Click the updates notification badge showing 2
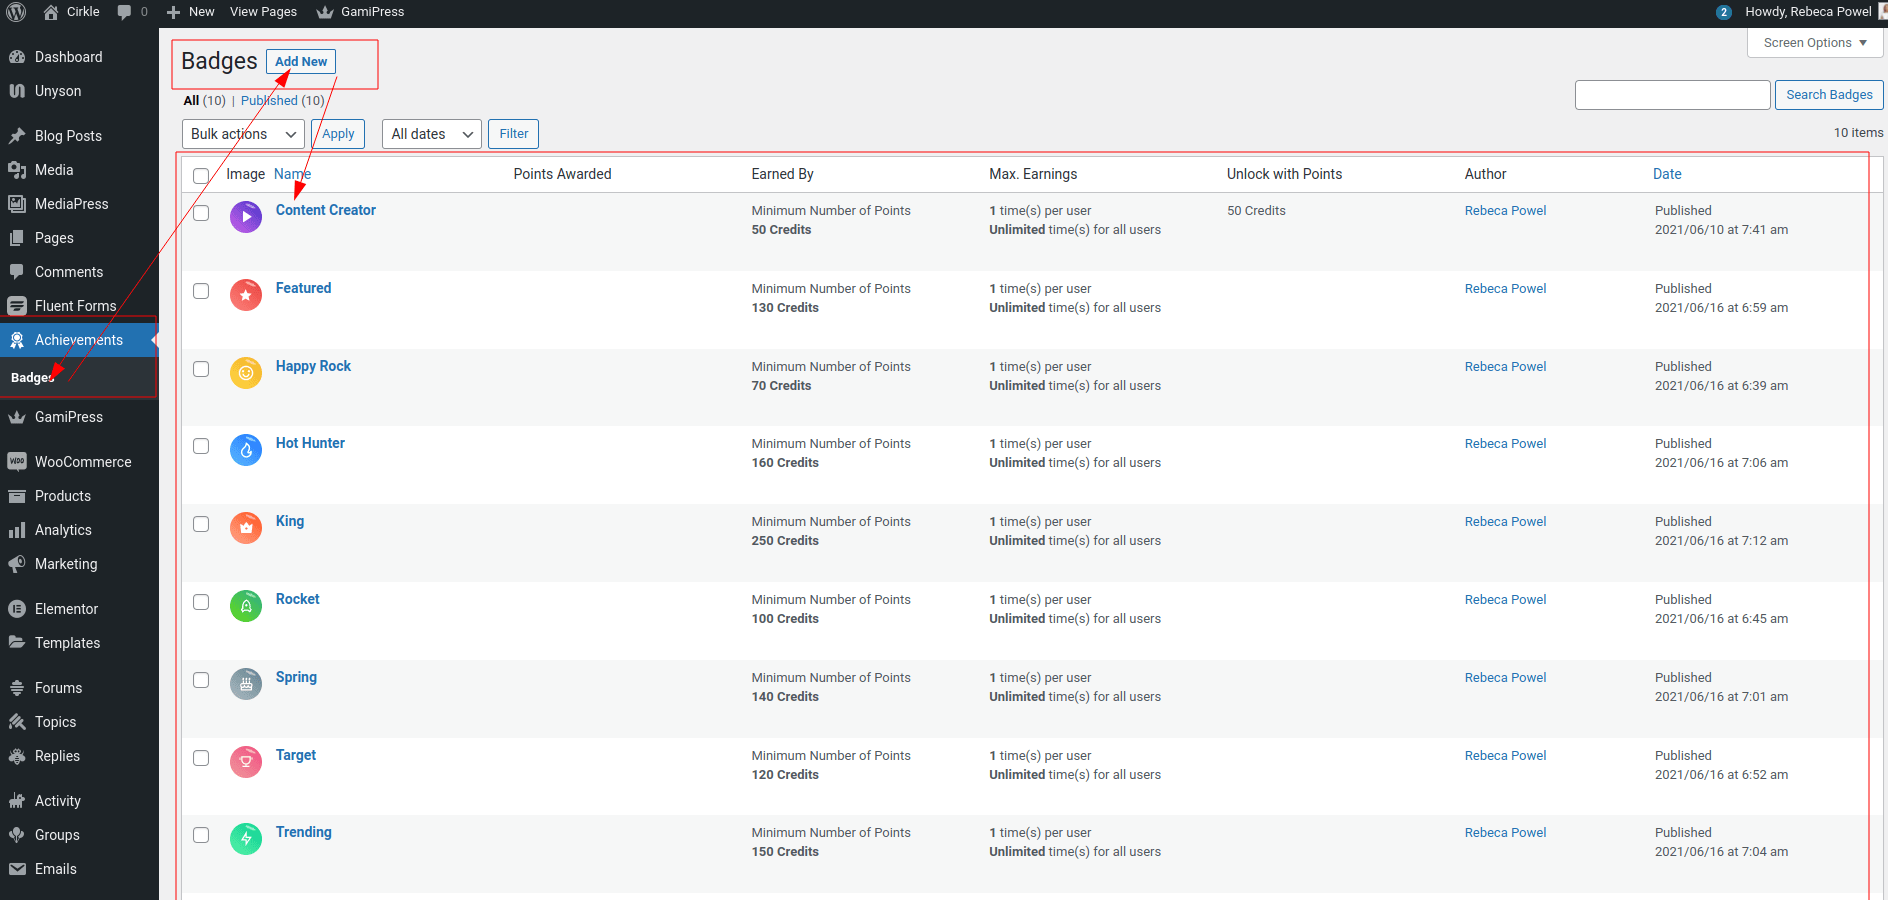 point(1724,12)
